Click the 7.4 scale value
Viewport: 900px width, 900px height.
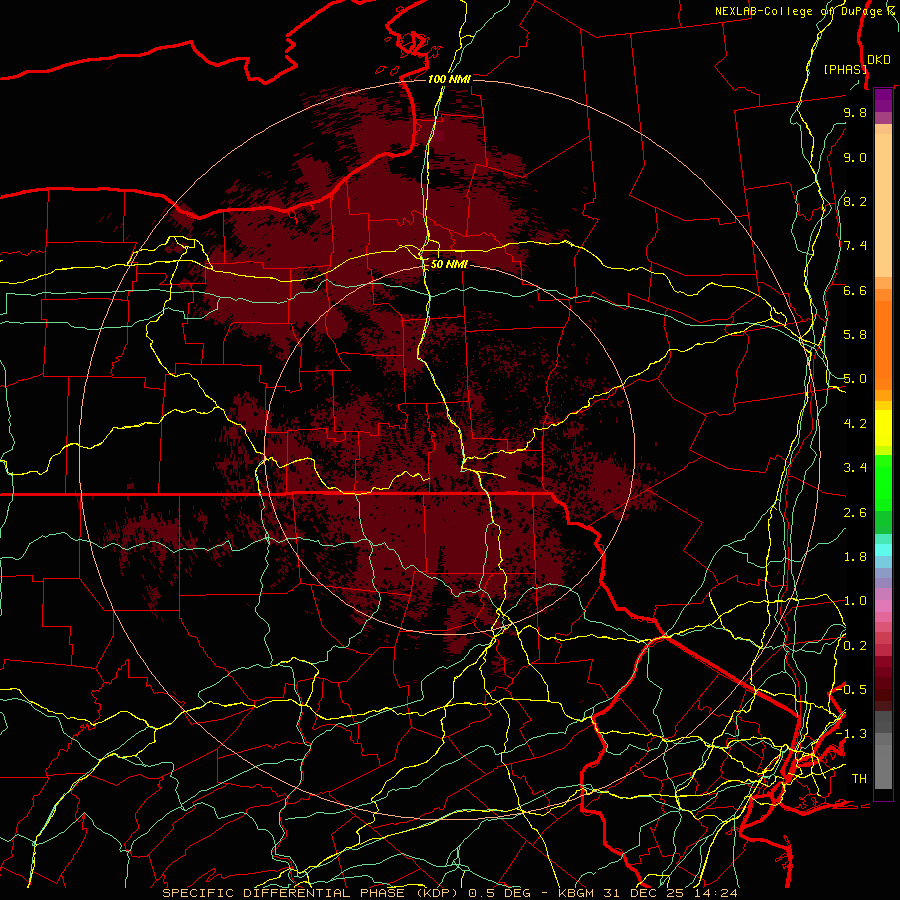click(x=855, y=246)
